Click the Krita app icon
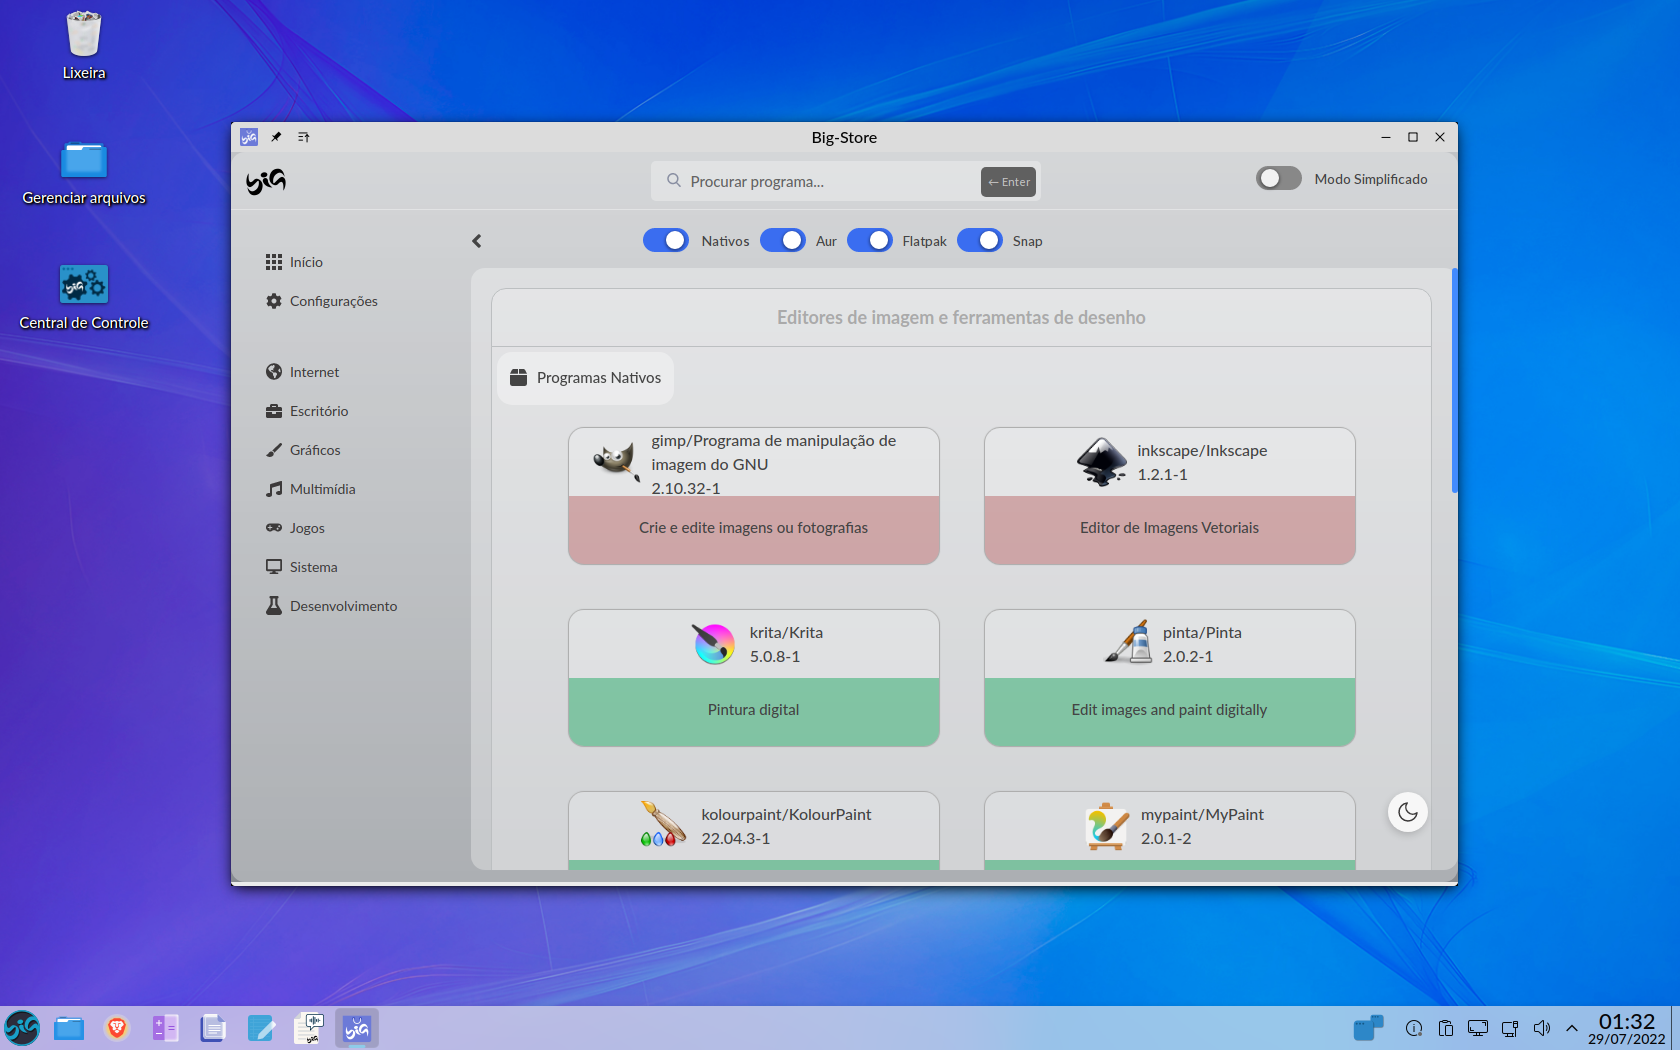This screenshot has height=1050, width=1680. pyautogui.click(x=714, y=644)
